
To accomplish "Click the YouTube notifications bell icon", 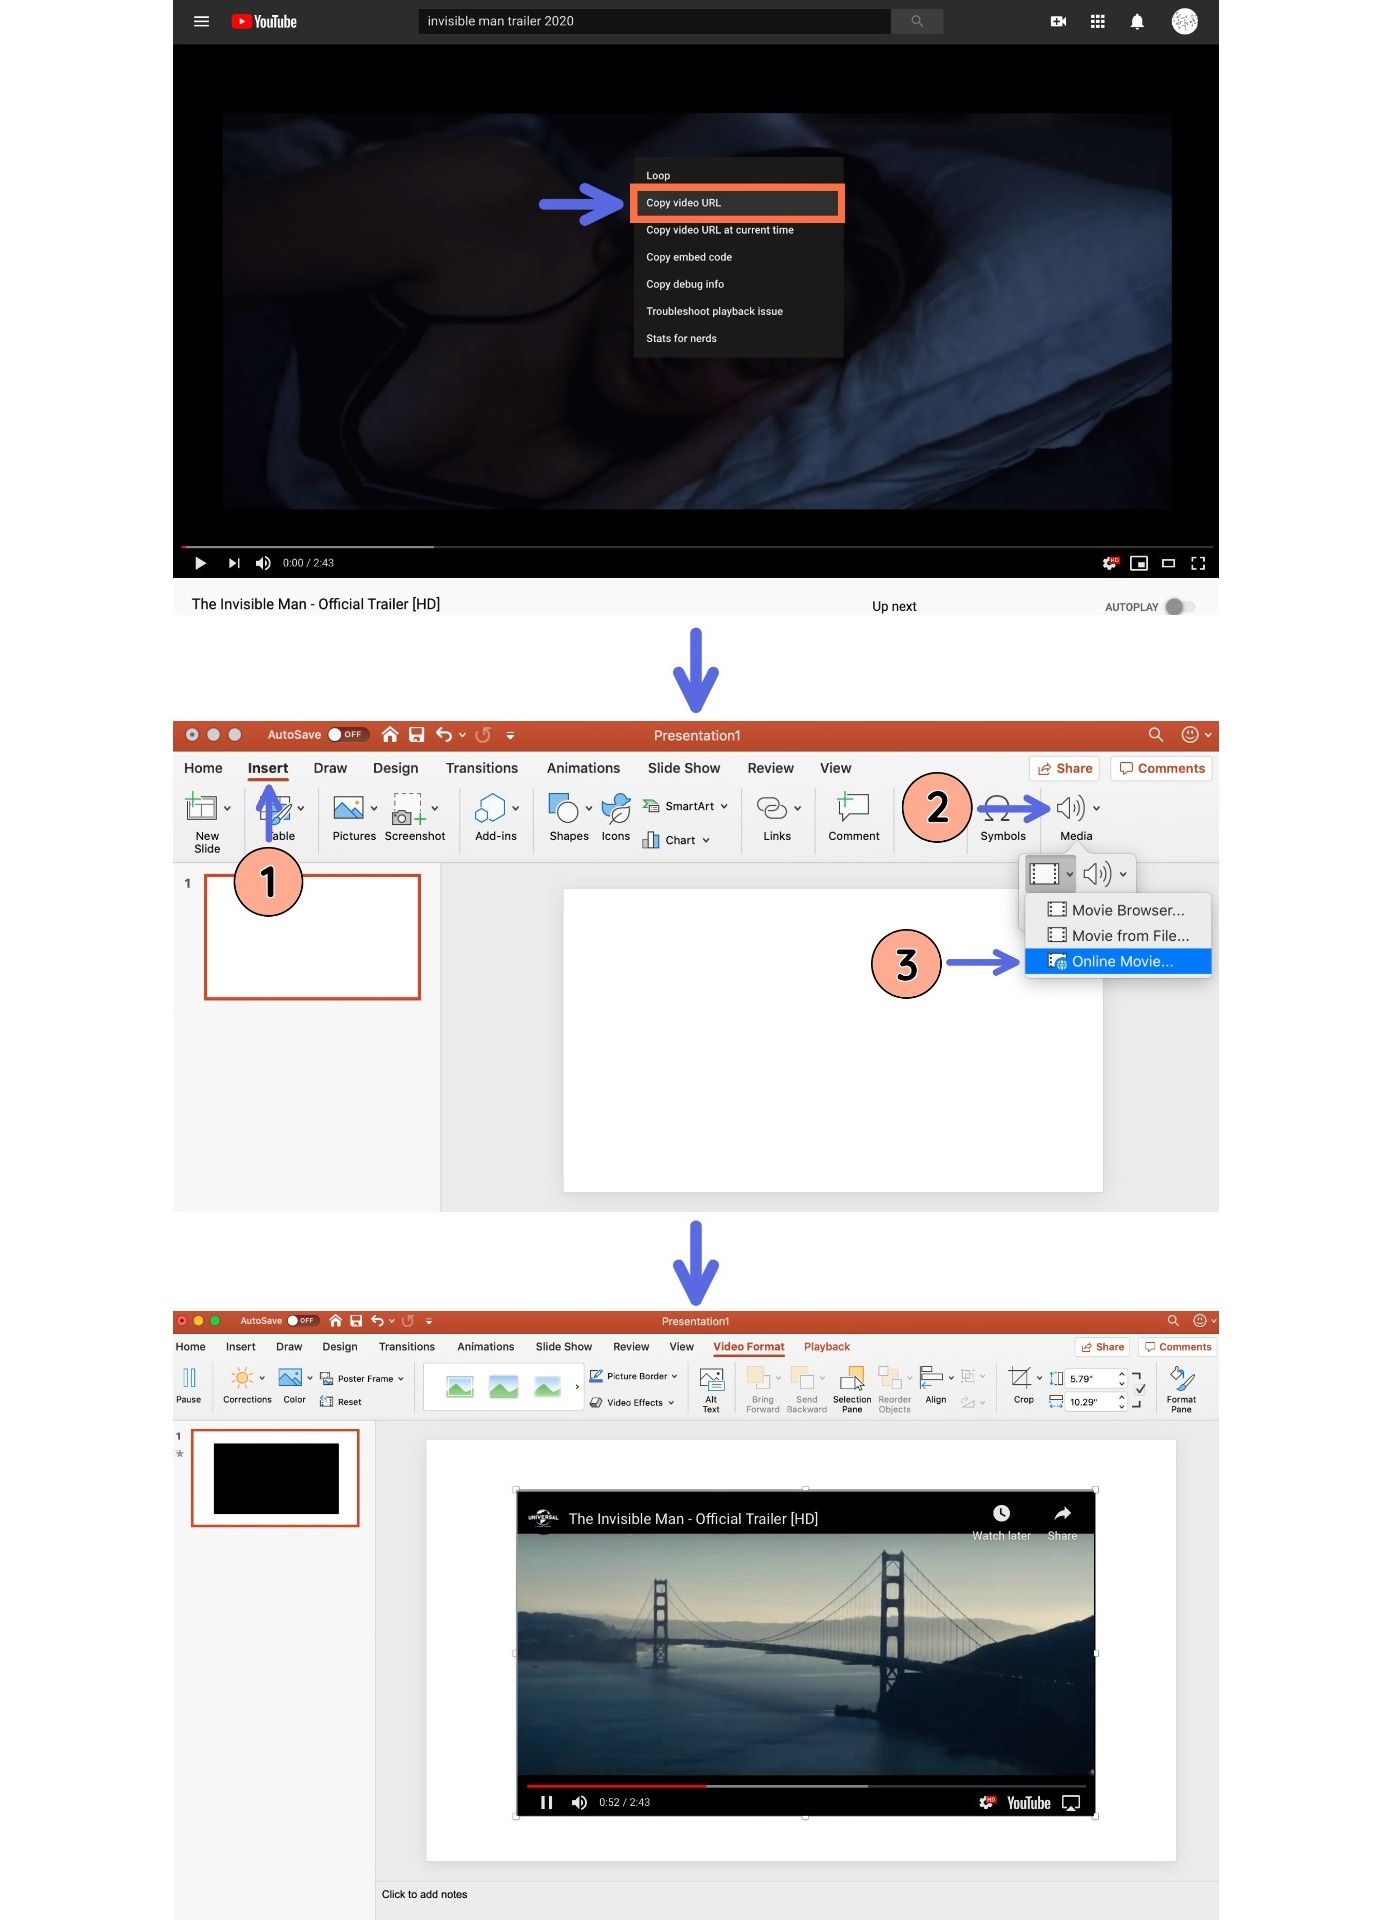I will [1137, 21].
